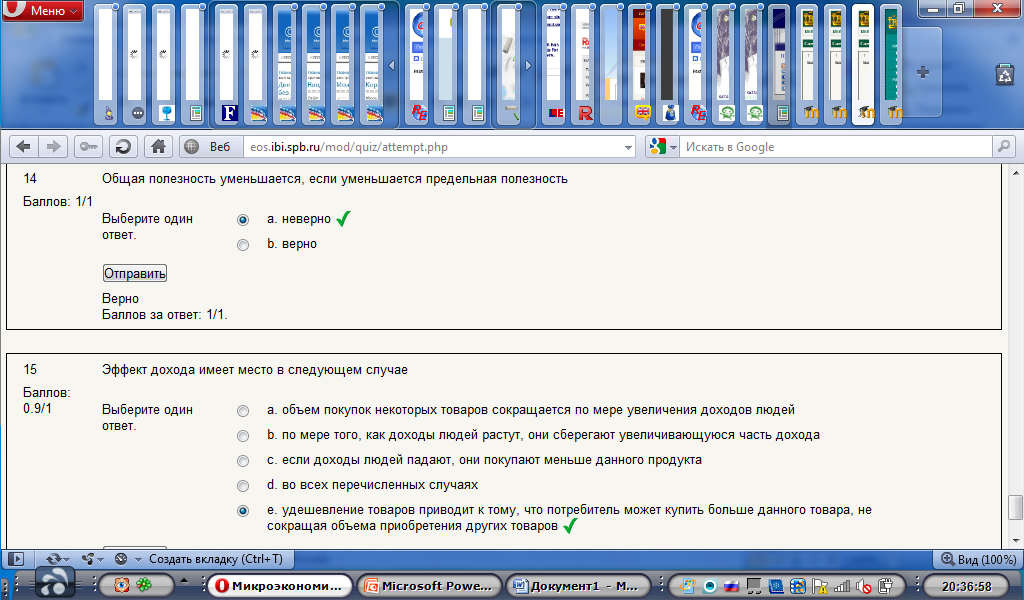1024x600 pixels.
Task: Open tab with red R favicon
Action: 584,64
